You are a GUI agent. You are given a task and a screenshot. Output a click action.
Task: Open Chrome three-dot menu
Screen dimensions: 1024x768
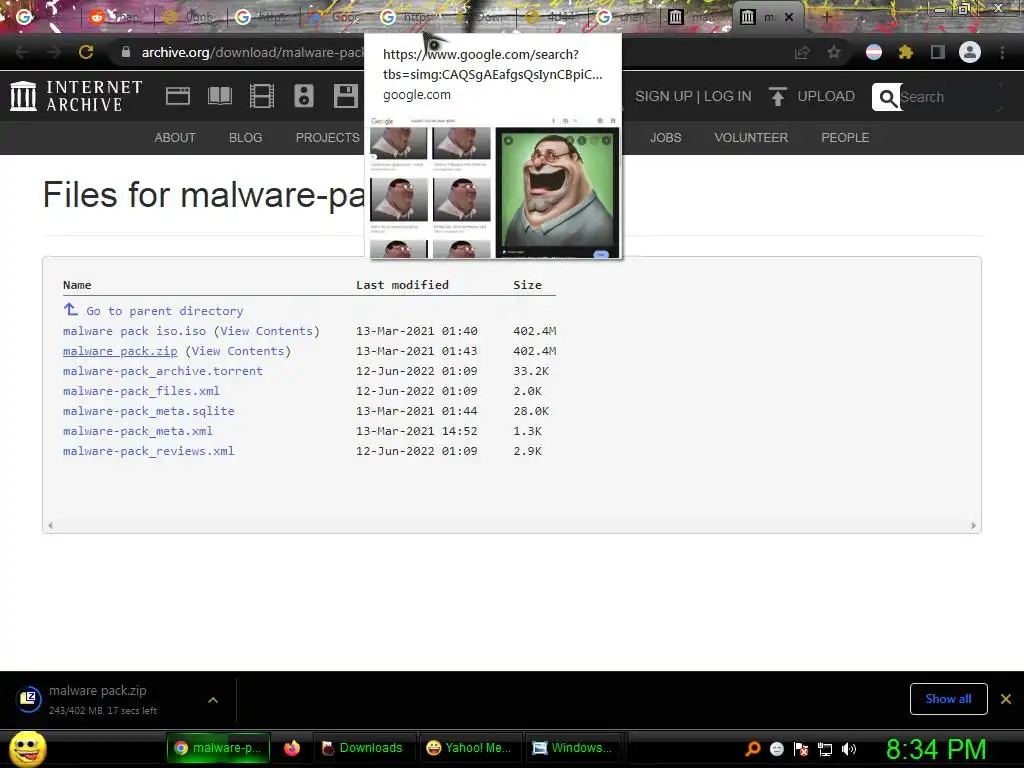click(1002, 53)
